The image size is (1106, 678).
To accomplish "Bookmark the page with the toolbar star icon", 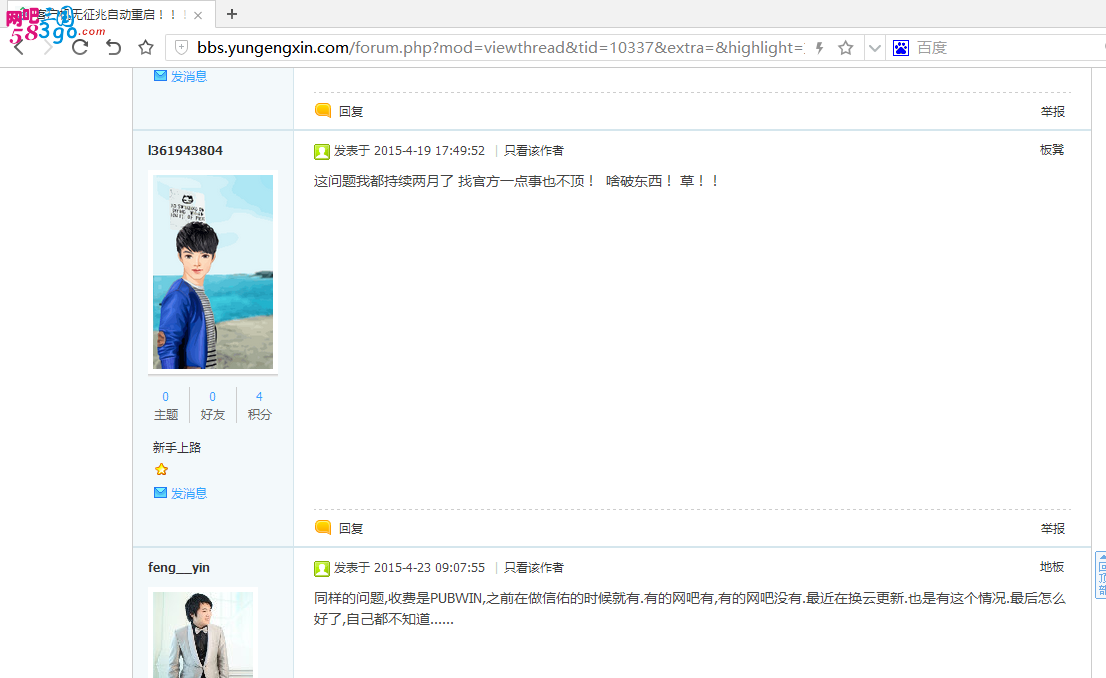I will coord(146,47).
